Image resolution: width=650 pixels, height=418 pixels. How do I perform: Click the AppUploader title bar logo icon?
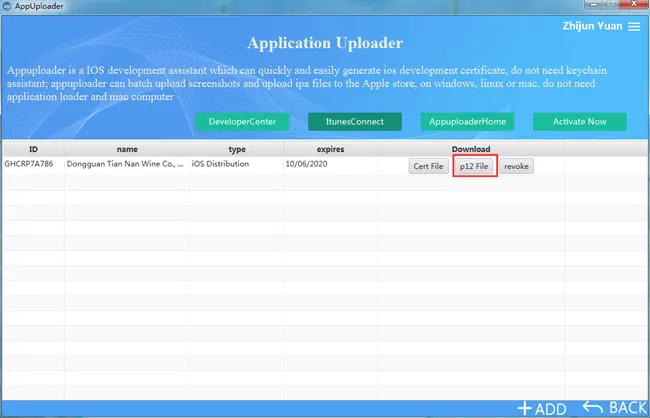coord(7,6)
